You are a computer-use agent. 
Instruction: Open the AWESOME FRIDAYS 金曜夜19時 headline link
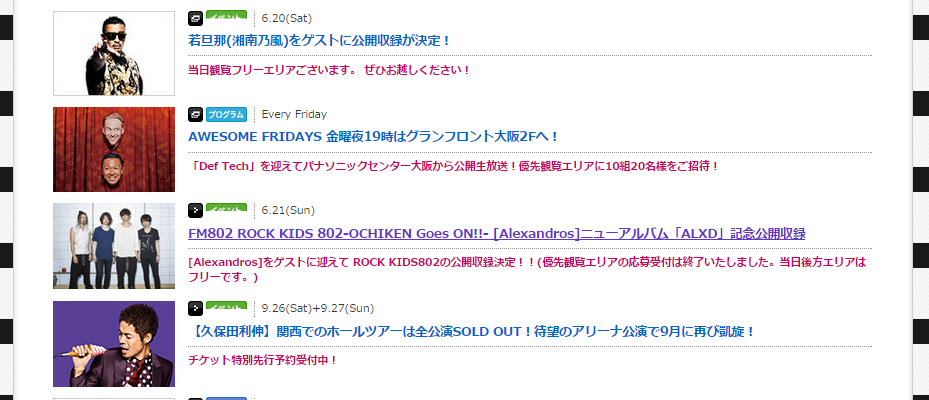point(373,137)
